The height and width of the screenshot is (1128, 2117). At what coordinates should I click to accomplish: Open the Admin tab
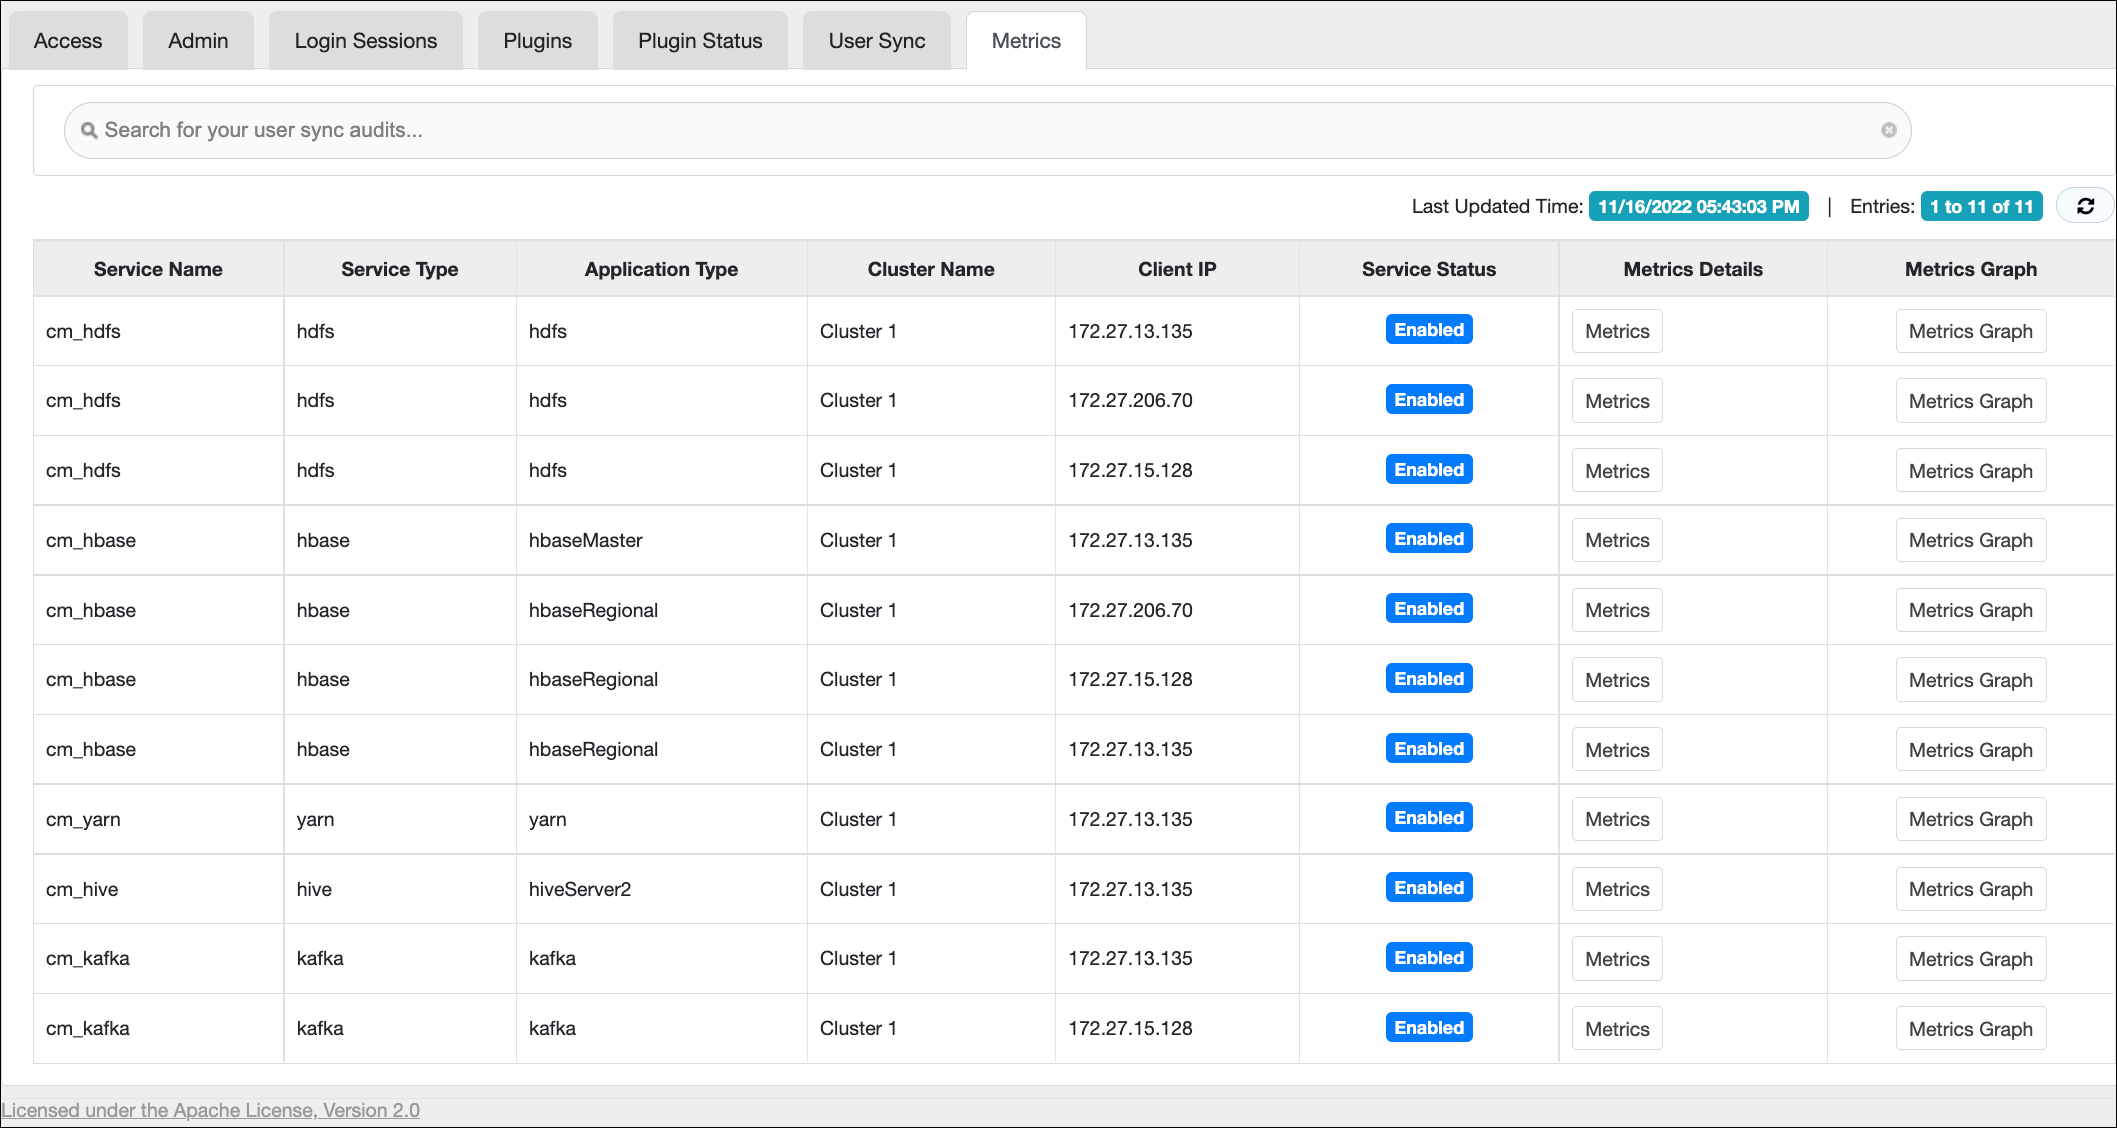[198, 41]
